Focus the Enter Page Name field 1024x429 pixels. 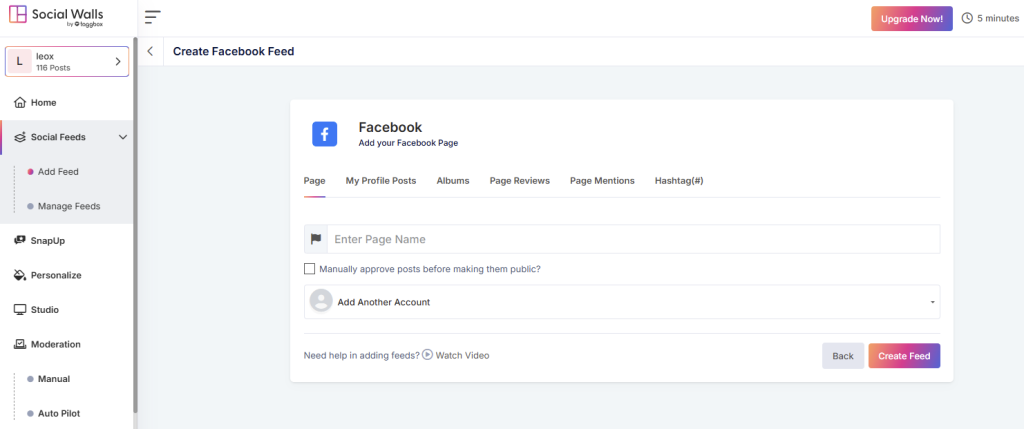coord(632,240)
